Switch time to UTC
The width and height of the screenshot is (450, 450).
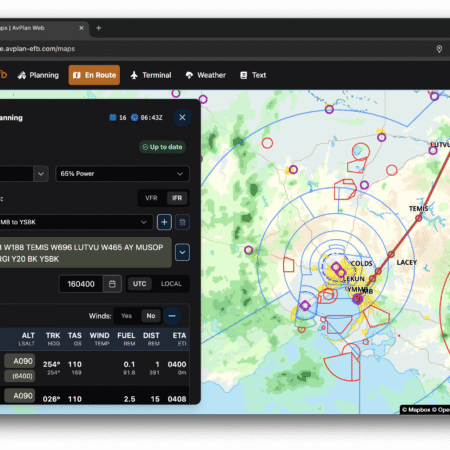pos(140,284)
